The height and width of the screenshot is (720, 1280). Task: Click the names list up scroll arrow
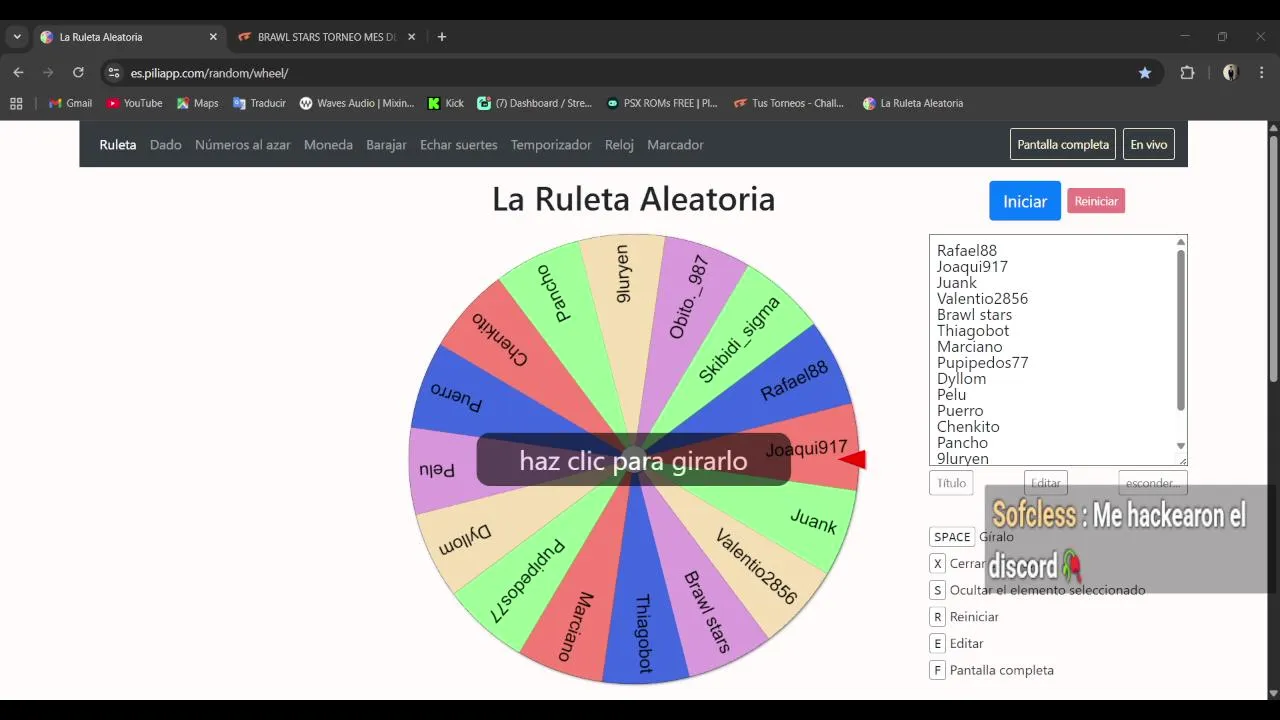tap(1181, 242)
